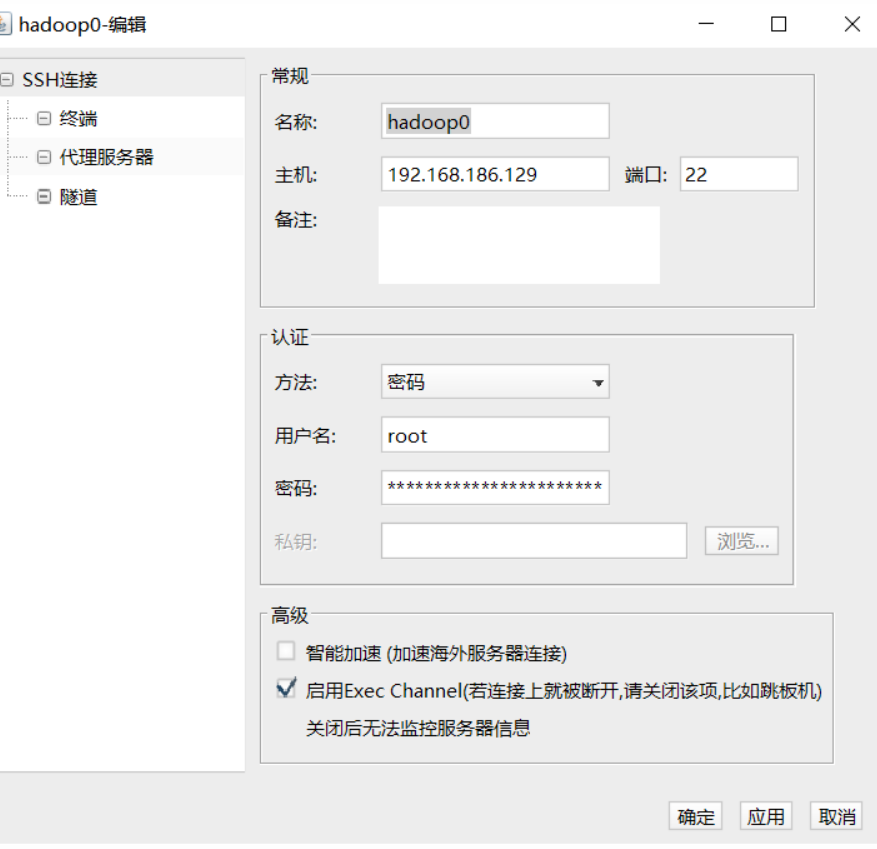Click the 名称 field containing hadoop0
This screenshot has width=877, height=849.
click(x=495, y=121)
